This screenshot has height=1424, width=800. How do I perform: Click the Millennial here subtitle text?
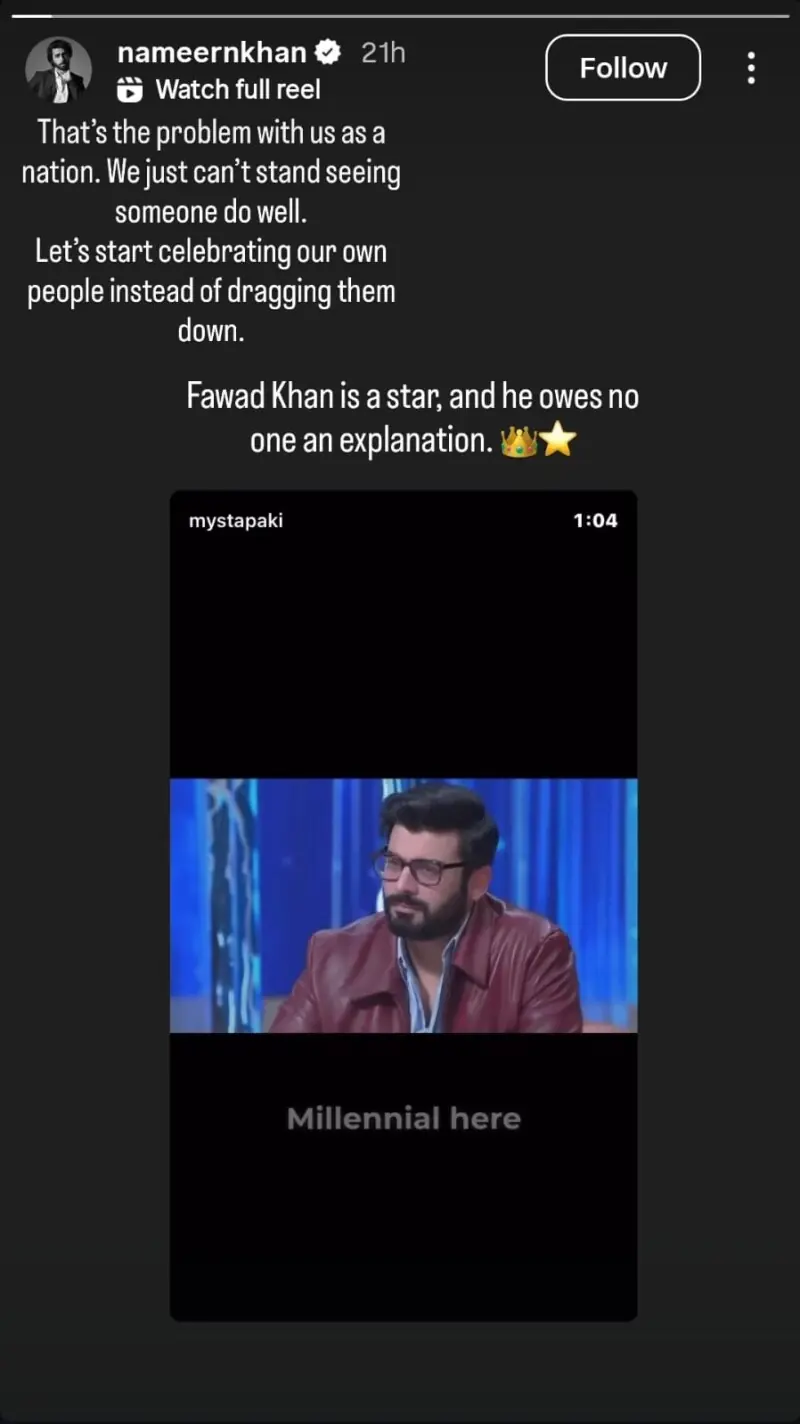pyautogui.click(x=403, y=1118)
